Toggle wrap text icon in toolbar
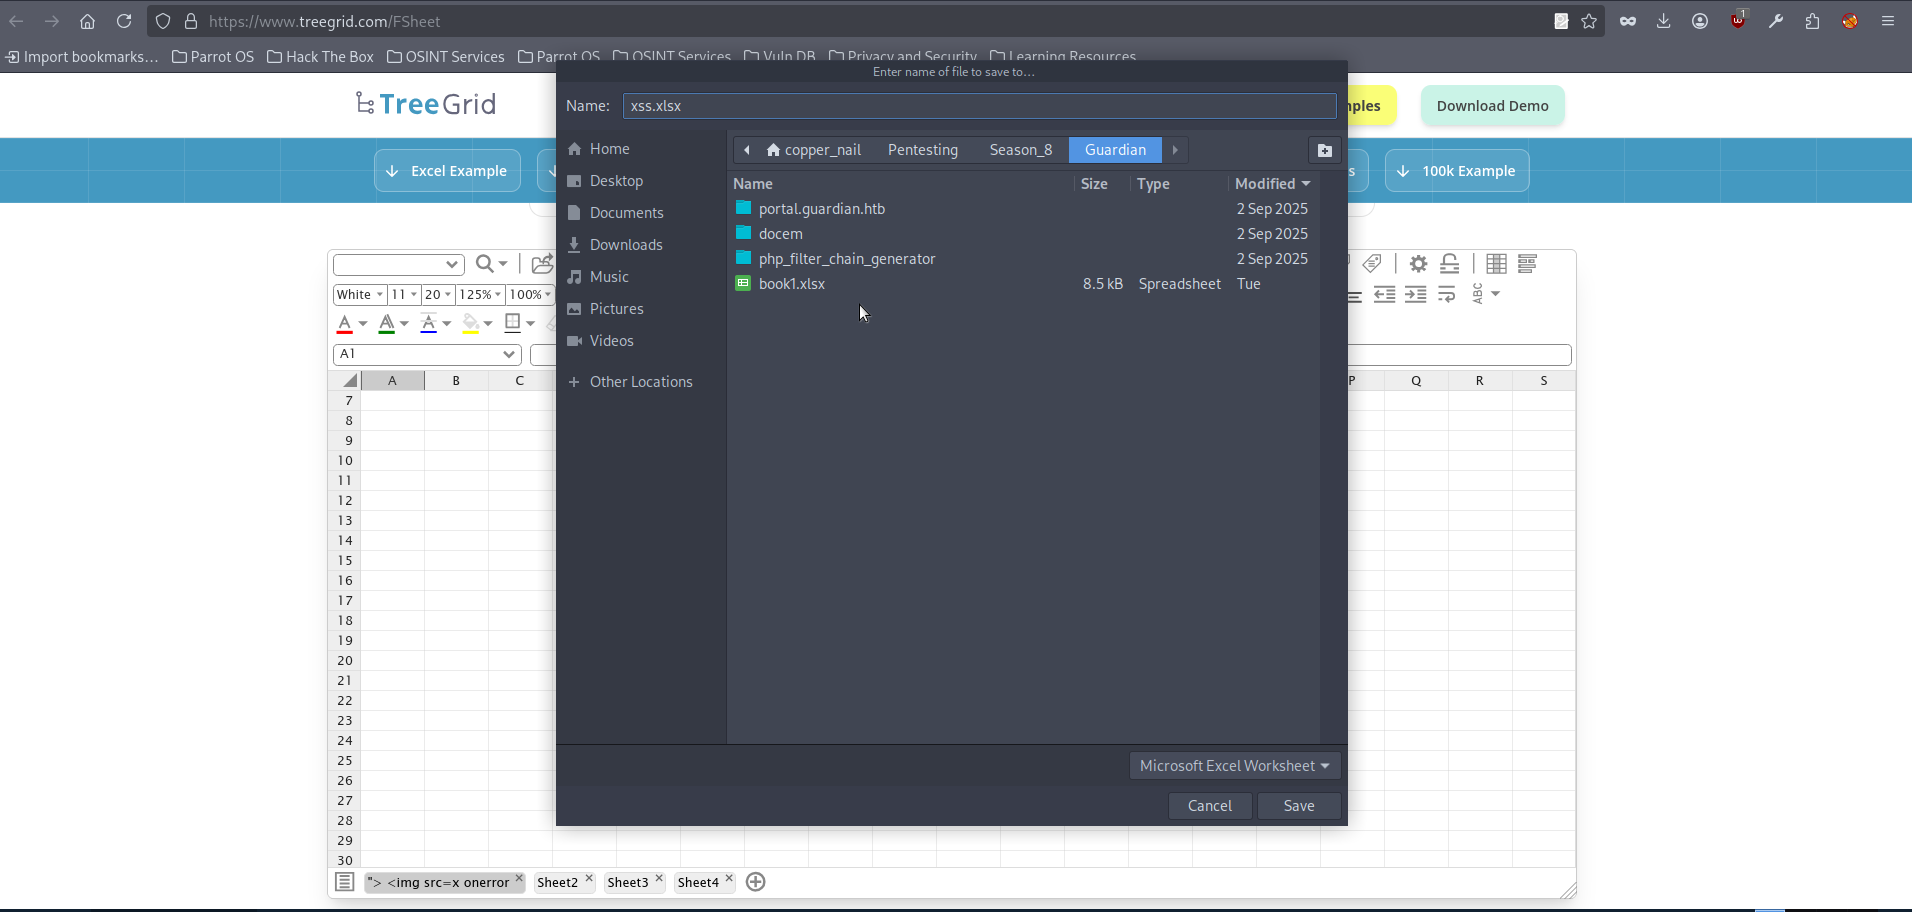This screenshot has height=912, width=1912. (1446, 294)
